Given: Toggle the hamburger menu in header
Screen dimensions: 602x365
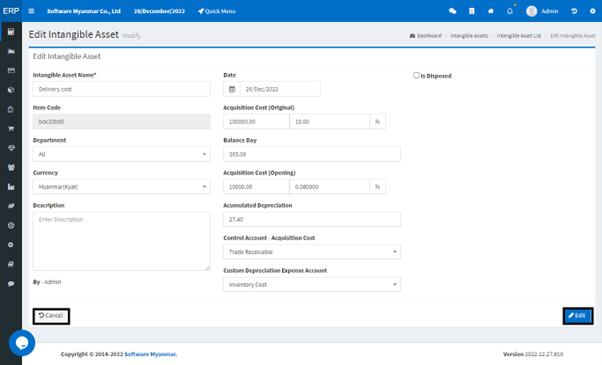Looking at the screenshot, I should pos(31,11).
